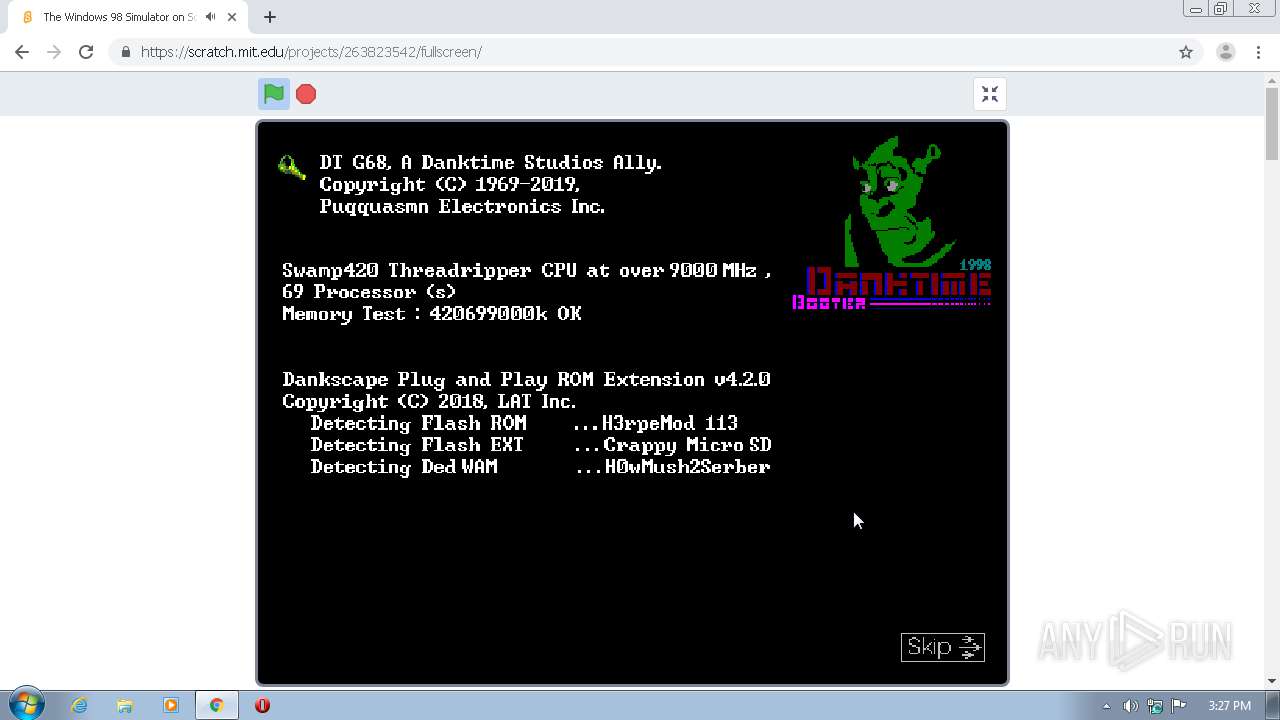Bookmark this page with the star icon

(x=1186, y=52)
